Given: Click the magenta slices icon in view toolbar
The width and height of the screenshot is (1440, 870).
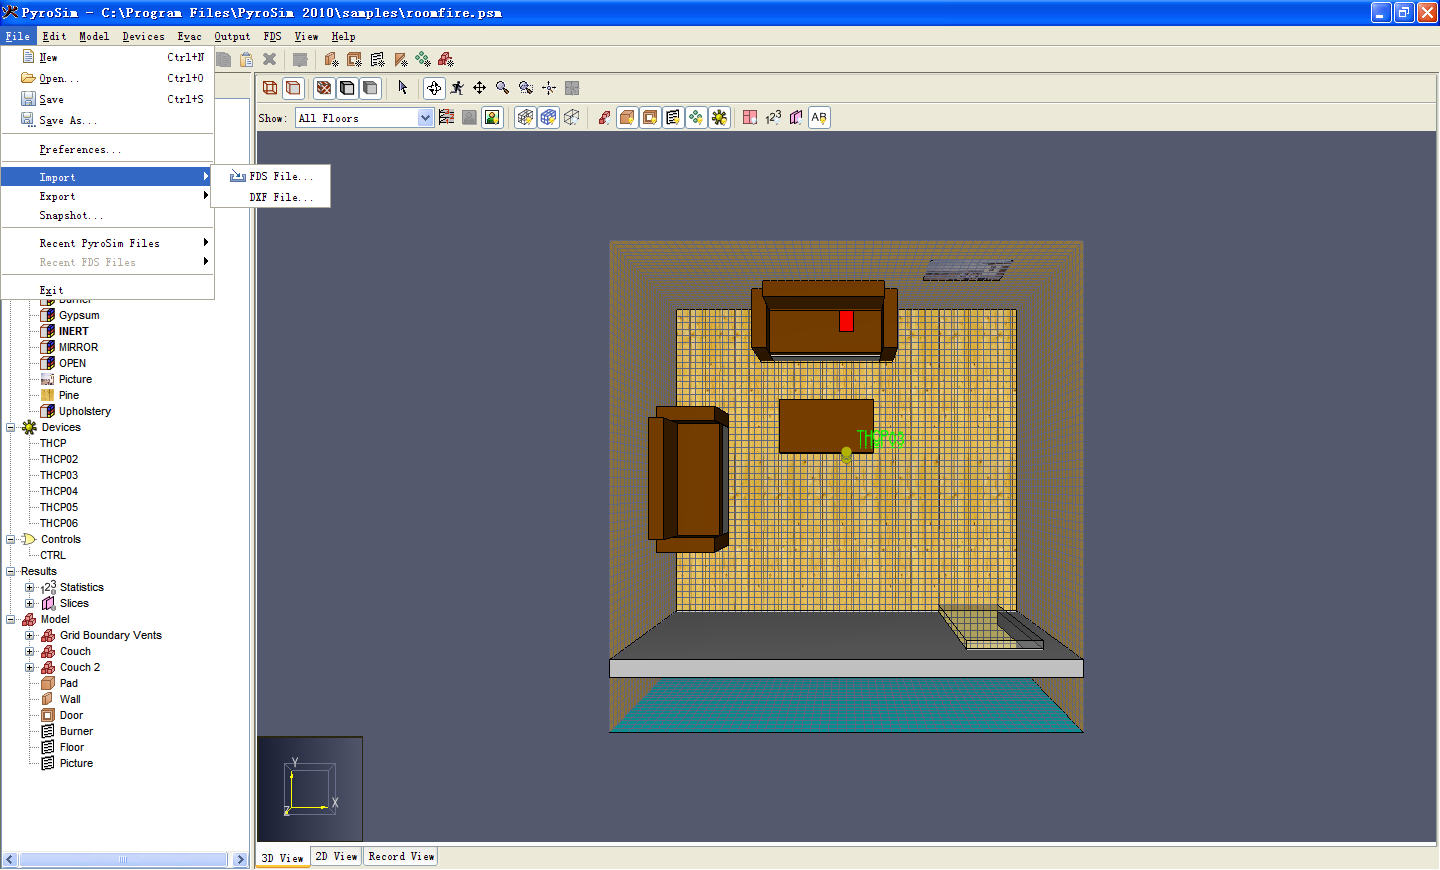Looking at the screenshot, I should tap(796, 118).
